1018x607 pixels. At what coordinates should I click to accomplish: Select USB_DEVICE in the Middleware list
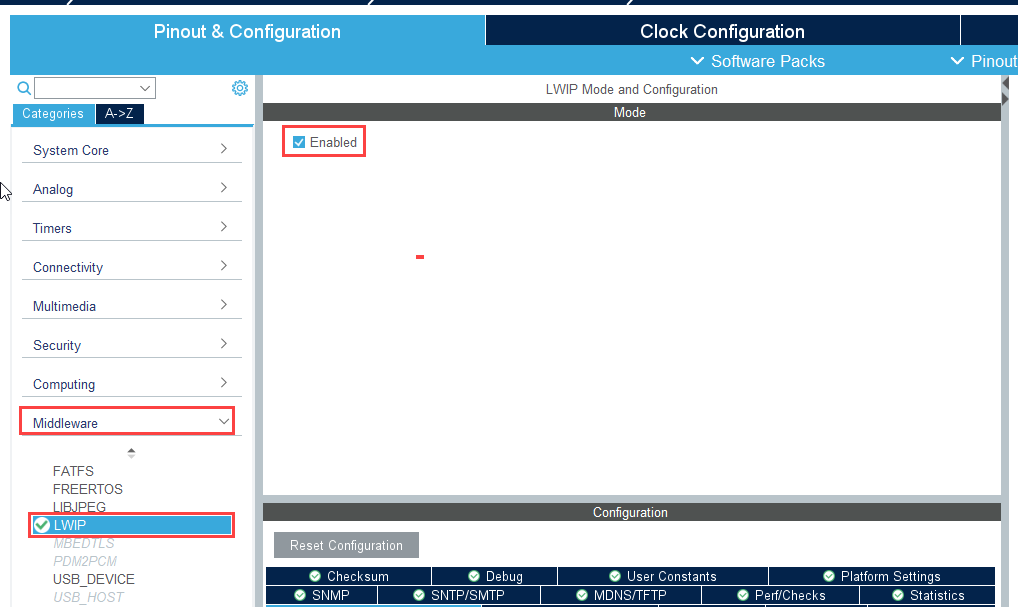point(94,579)
